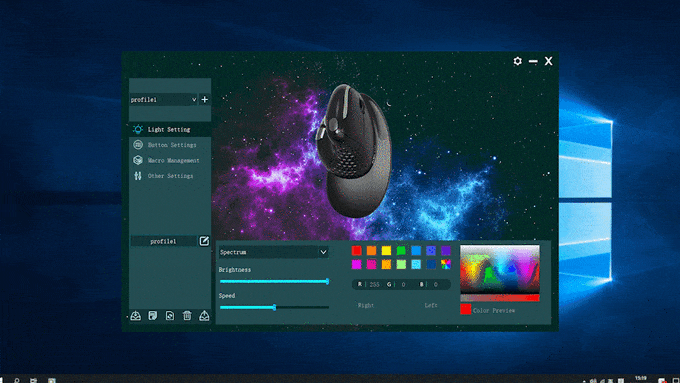Expand the Spectrum lighting mode dropdown

click(x=273, y=252)
